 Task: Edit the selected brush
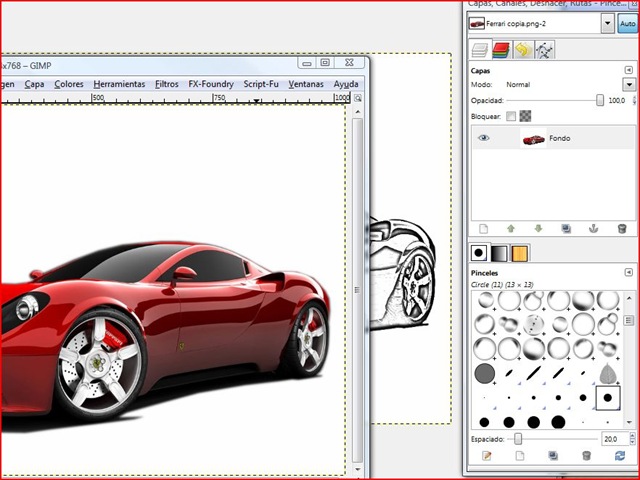(487, 456)
